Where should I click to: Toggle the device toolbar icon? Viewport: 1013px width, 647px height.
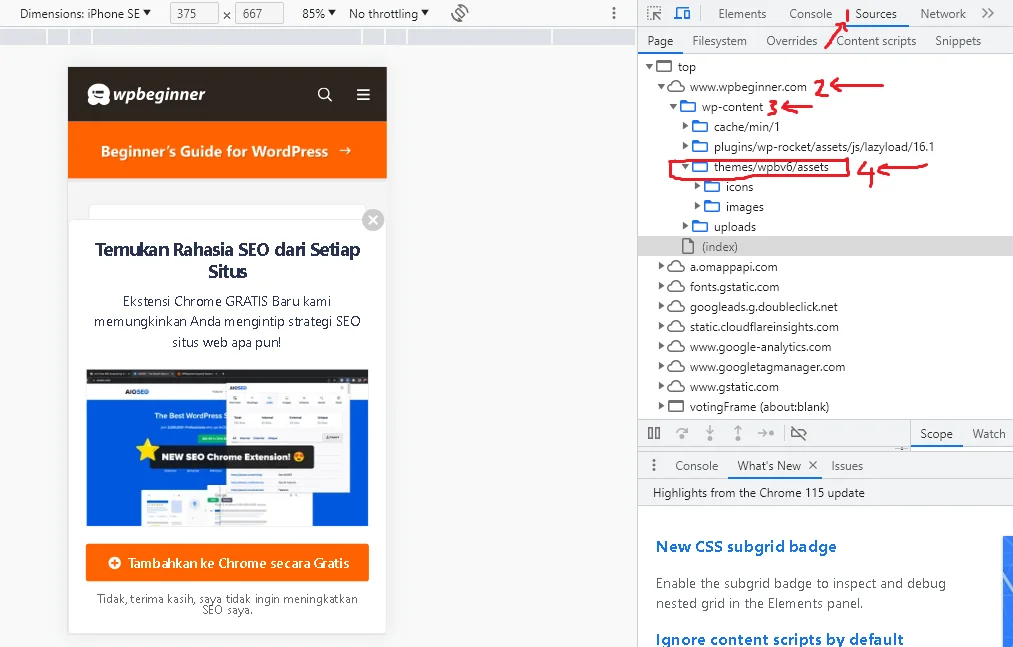682,14
